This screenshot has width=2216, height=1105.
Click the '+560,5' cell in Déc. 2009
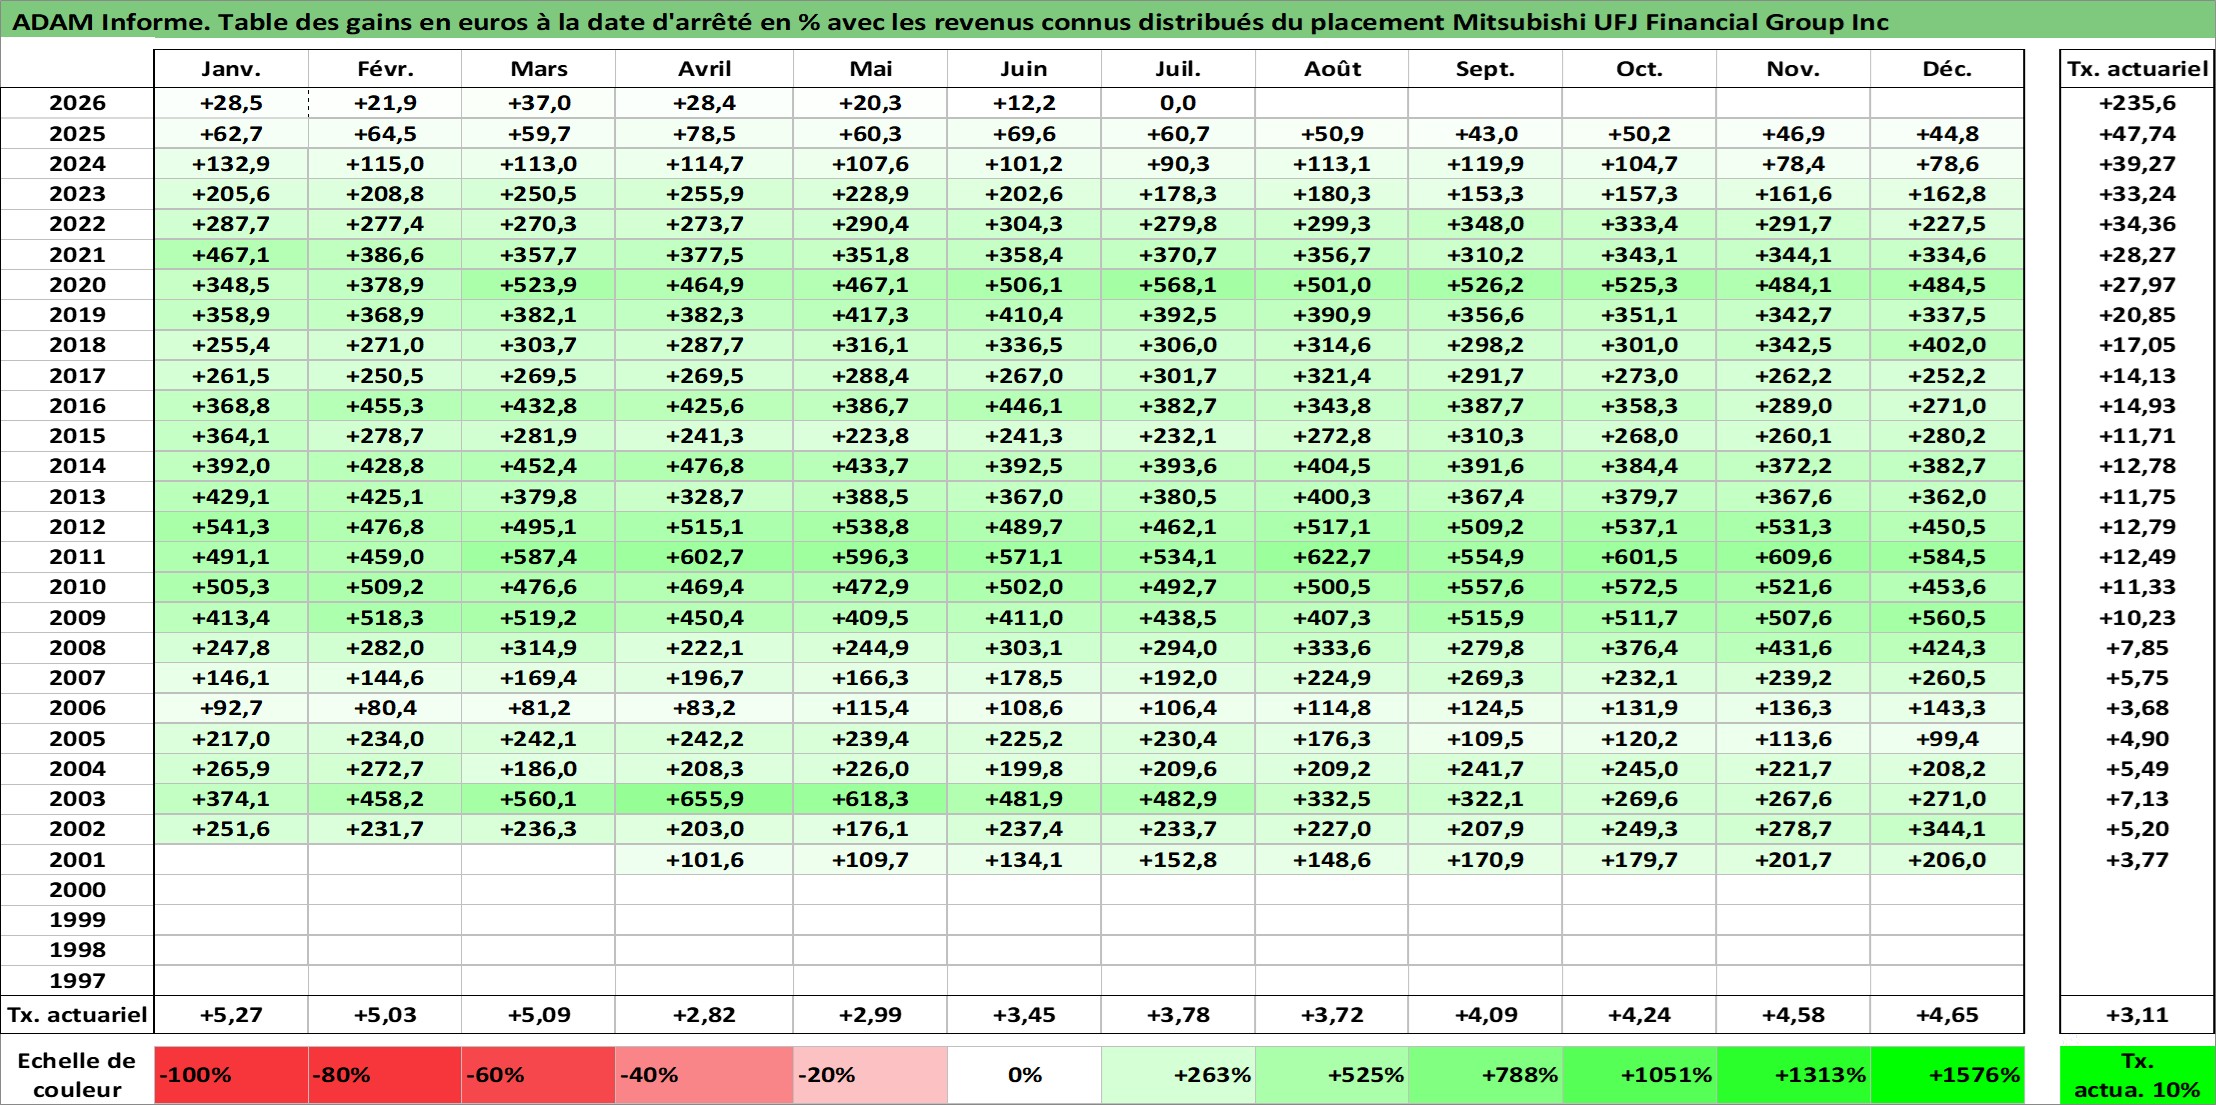(x=1947, y=618)
